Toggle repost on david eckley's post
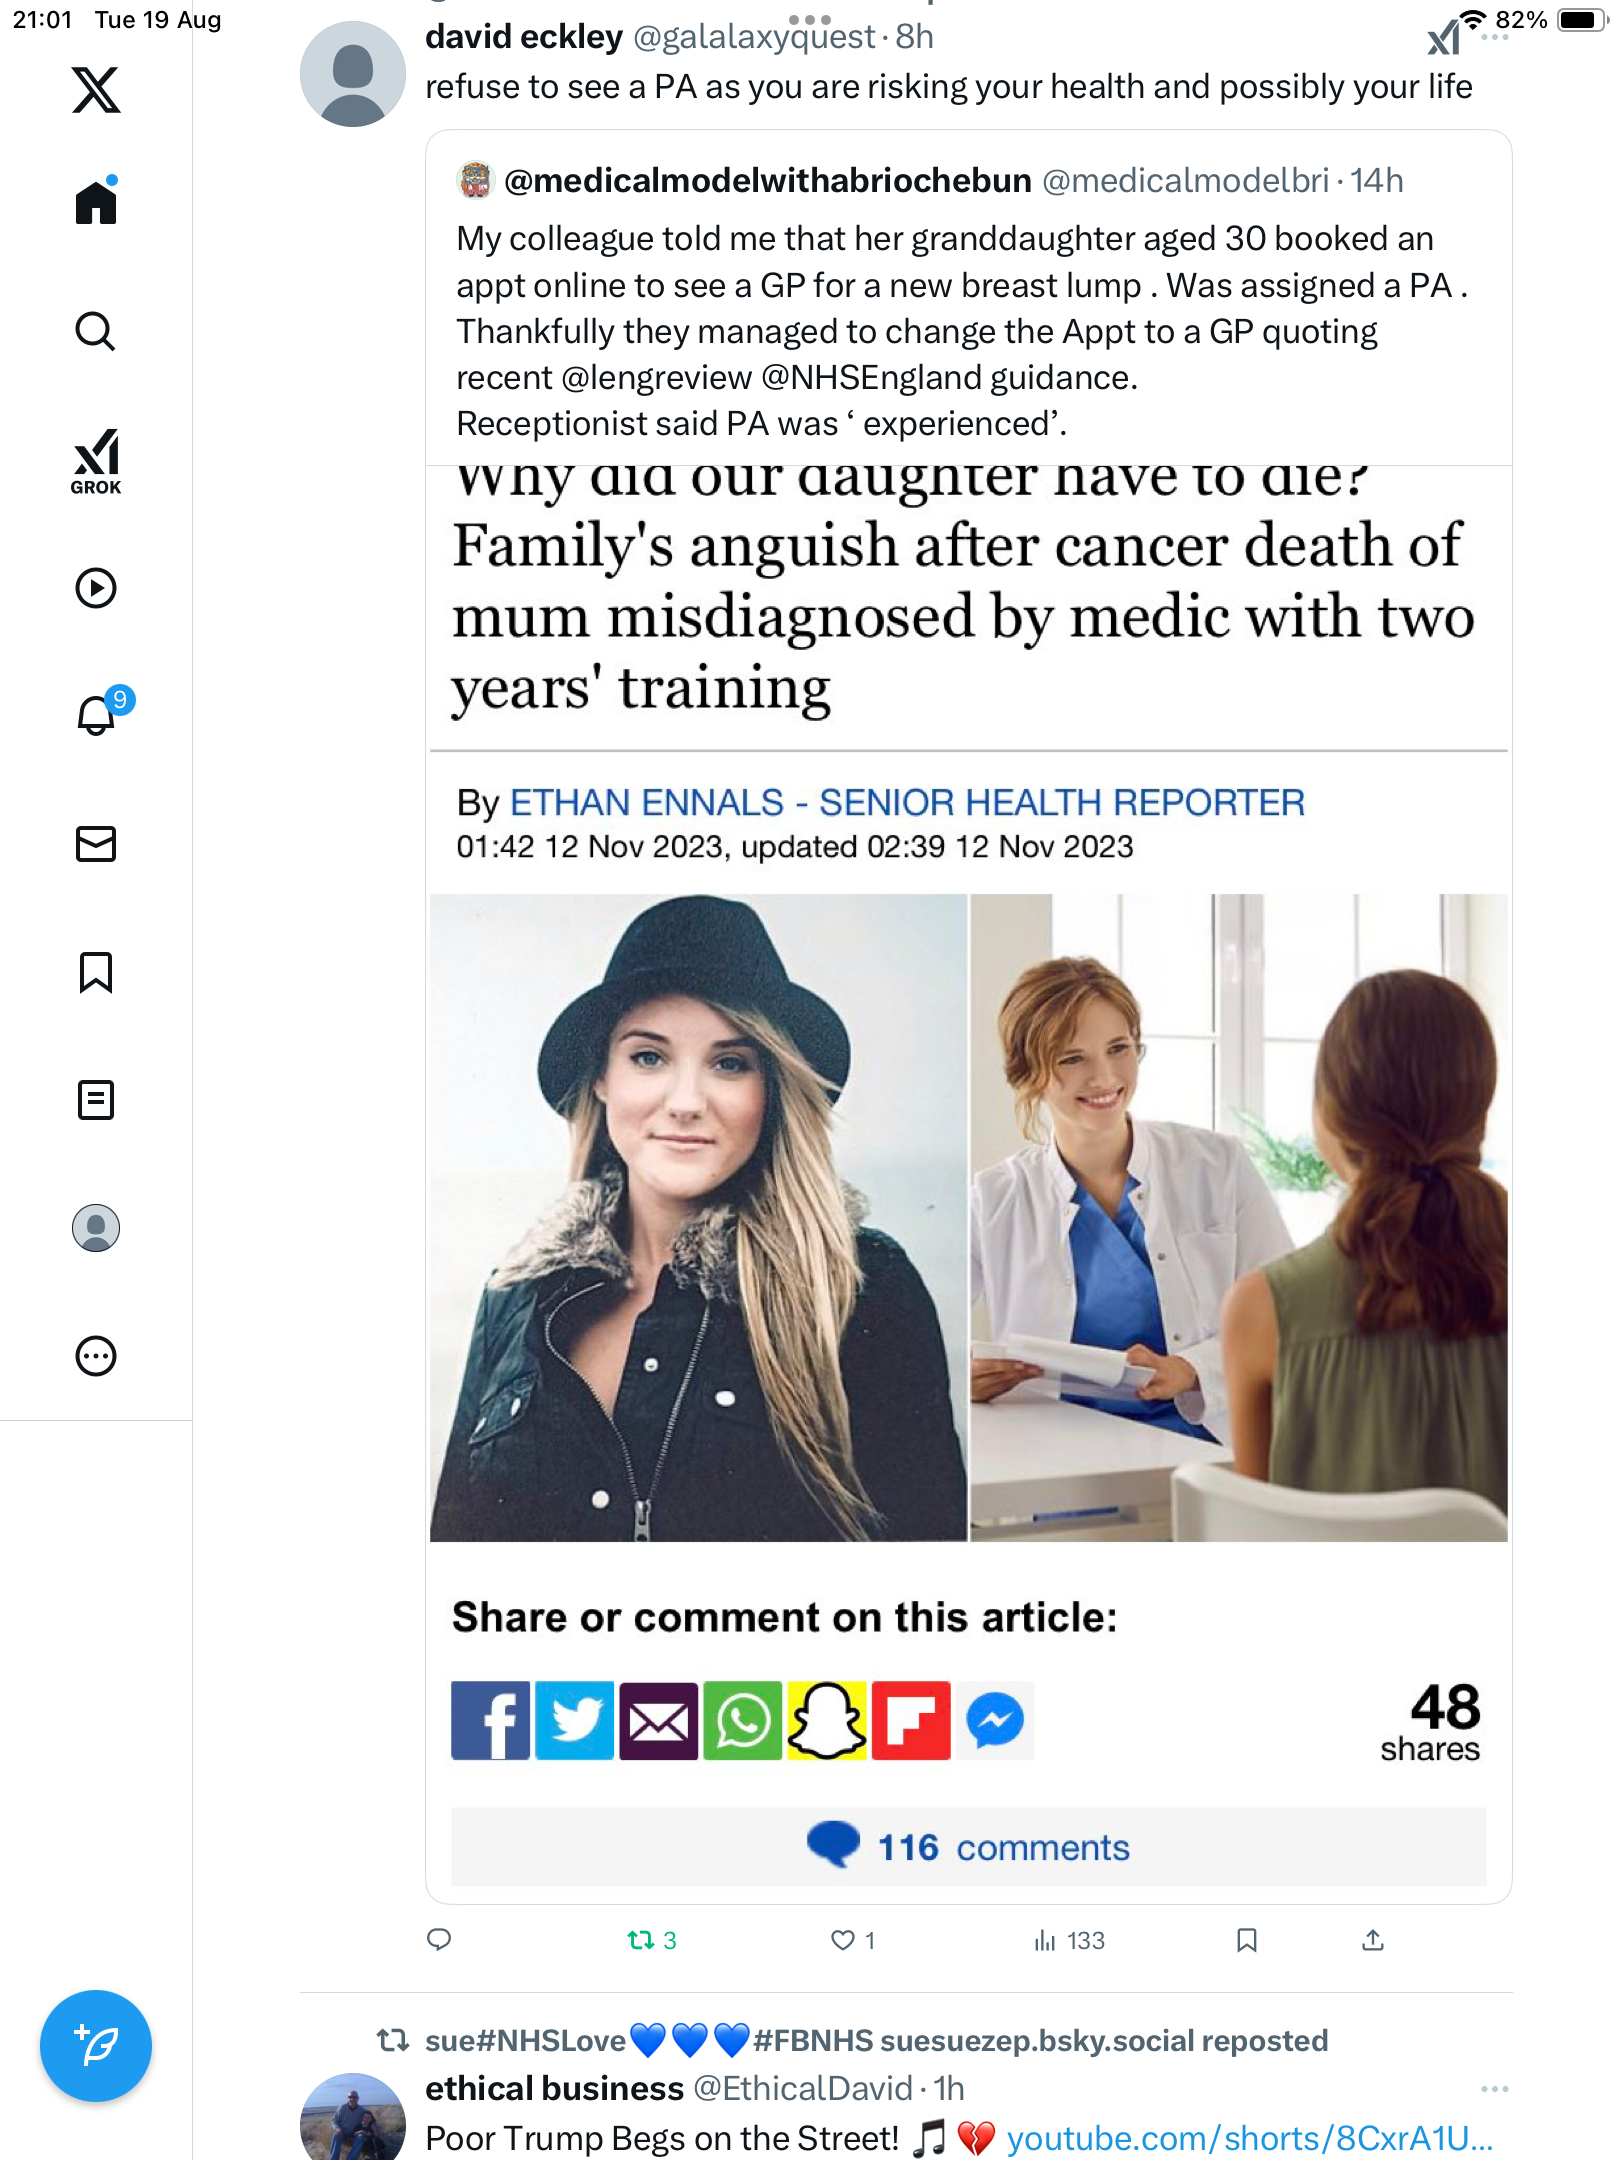Image resolution: width=1620 pixels, height=2160 pixels. tap(652, 1940)
